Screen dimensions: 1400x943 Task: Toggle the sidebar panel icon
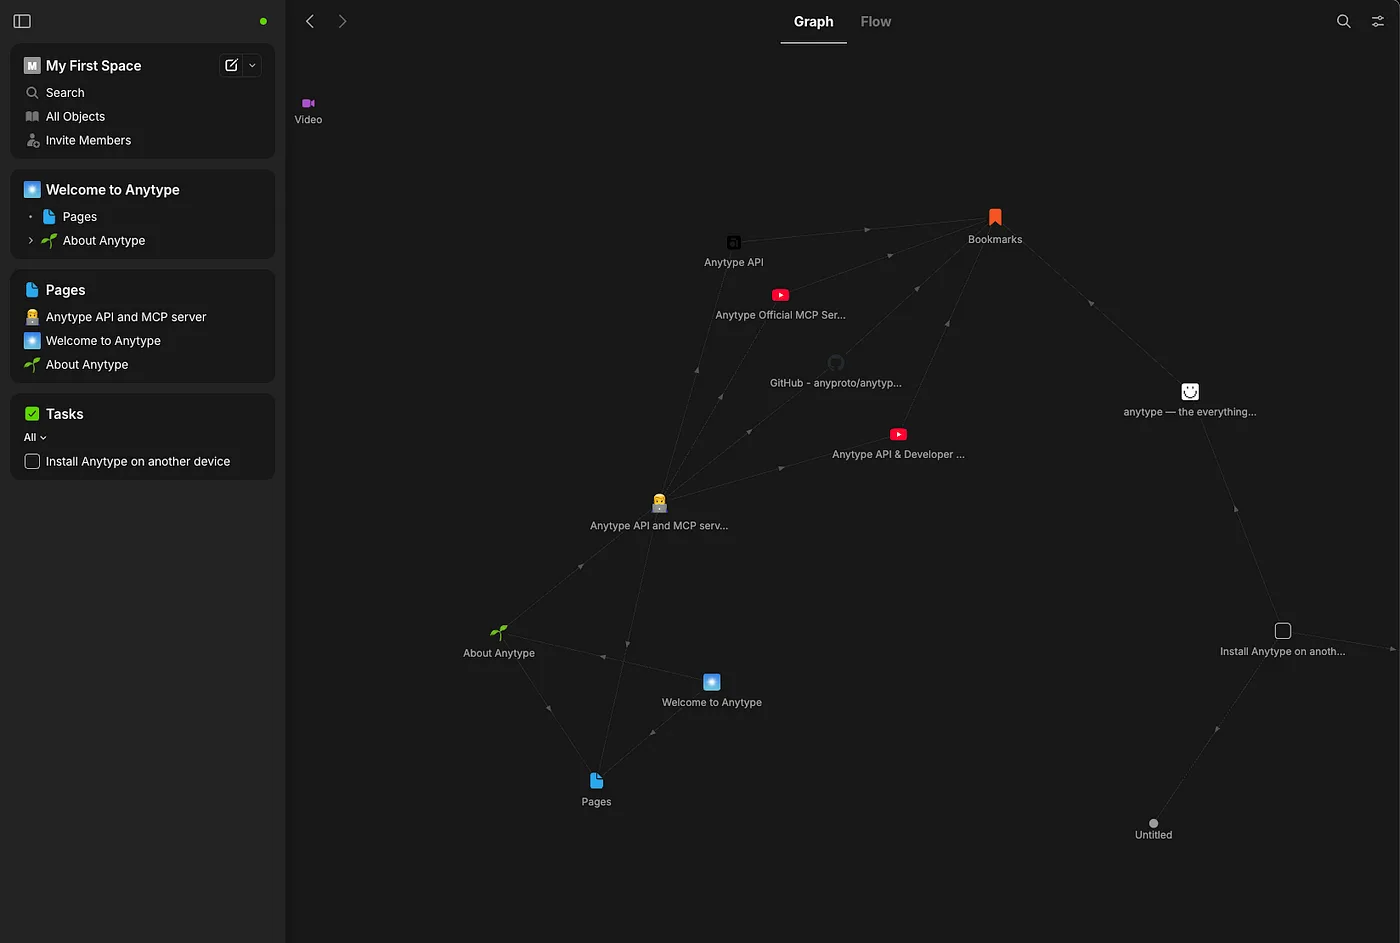[22, 21]
